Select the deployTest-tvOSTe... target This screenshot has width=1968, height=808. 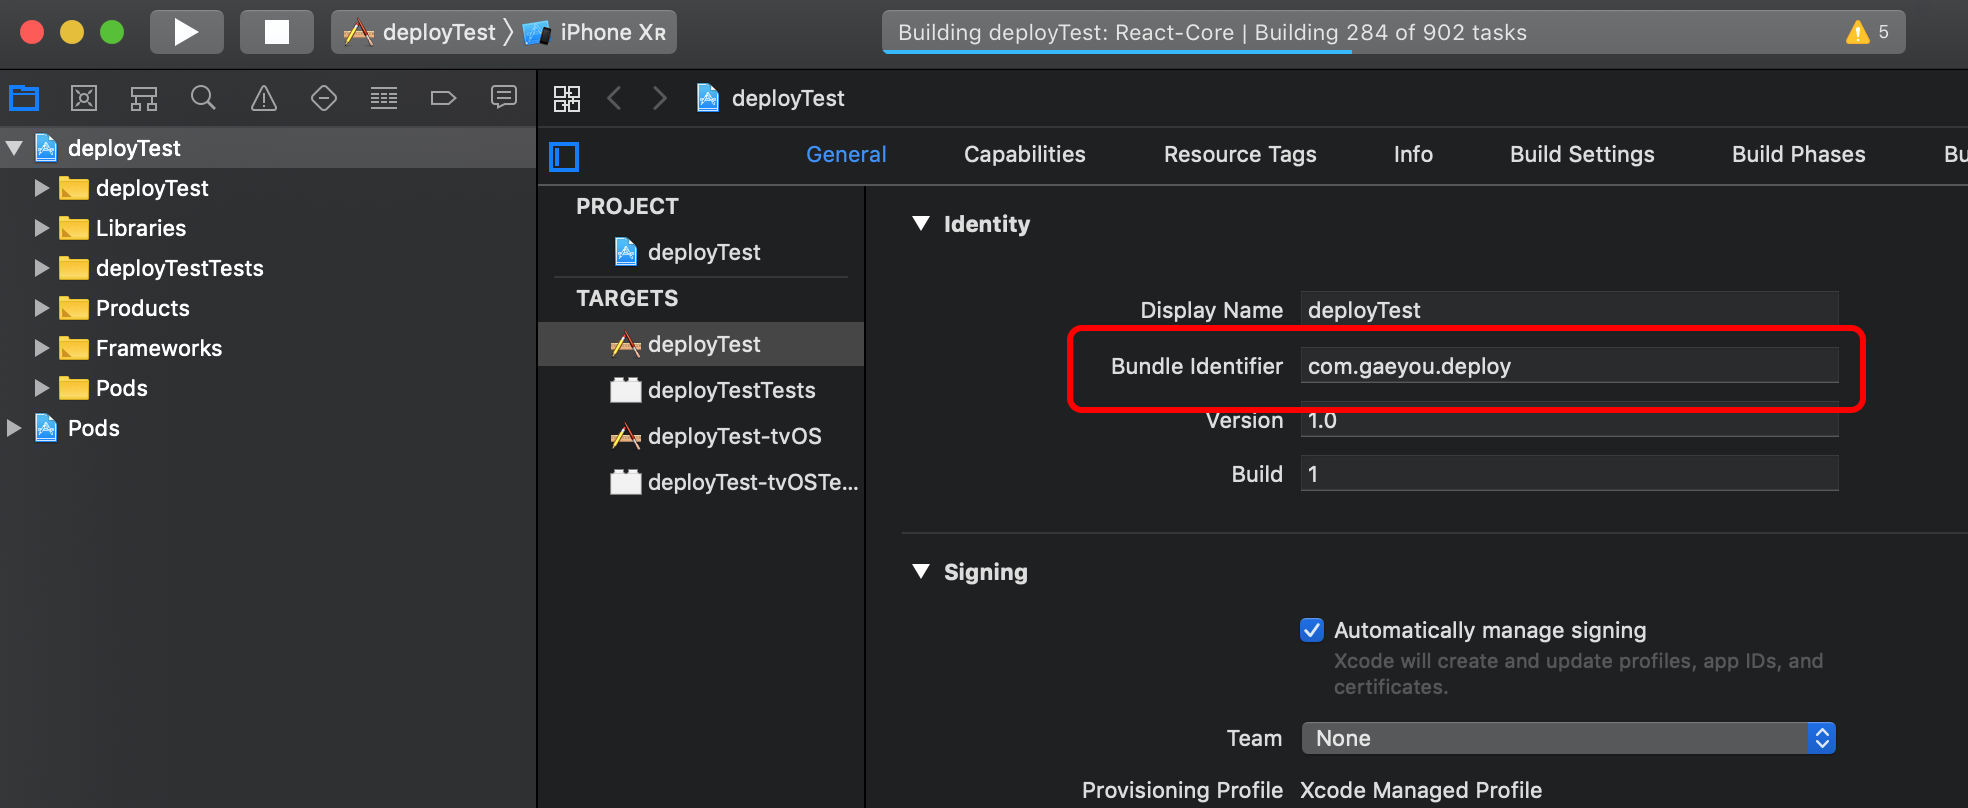pyautogui.click(x=701, y=482)
